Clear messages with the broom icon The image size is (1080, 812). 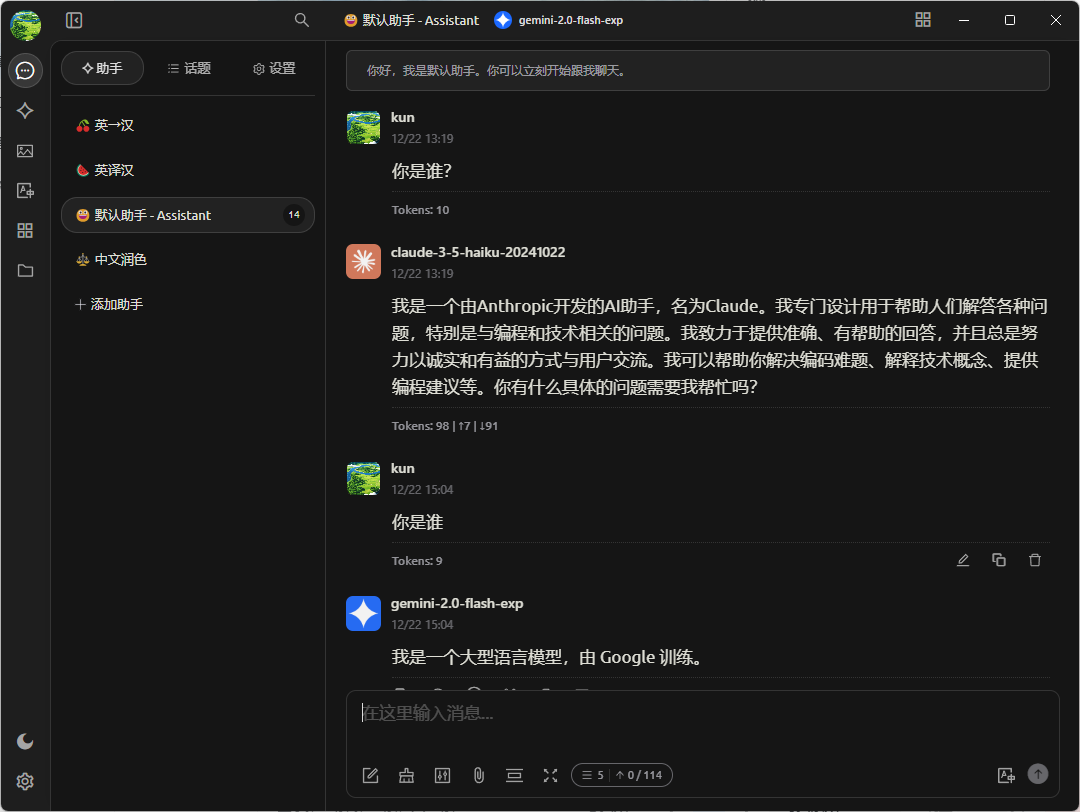406,775
